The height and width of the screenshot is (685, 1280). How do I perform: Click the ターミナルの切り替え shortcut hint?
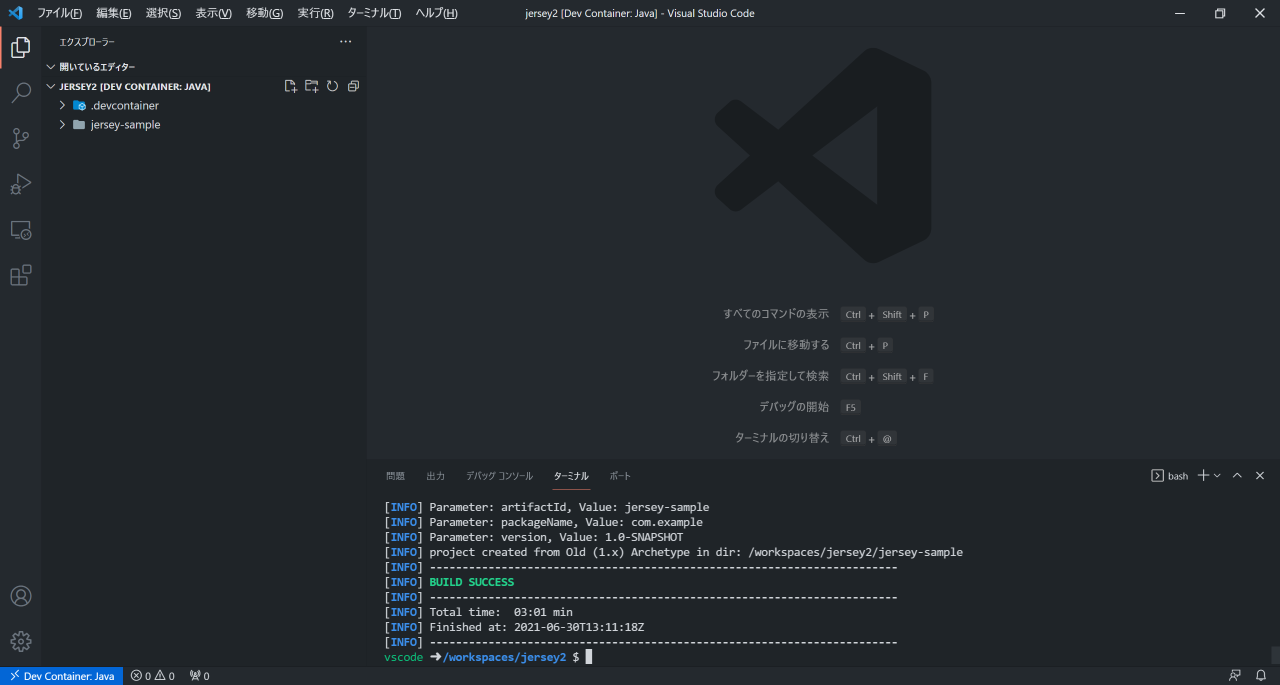(816, 438)
